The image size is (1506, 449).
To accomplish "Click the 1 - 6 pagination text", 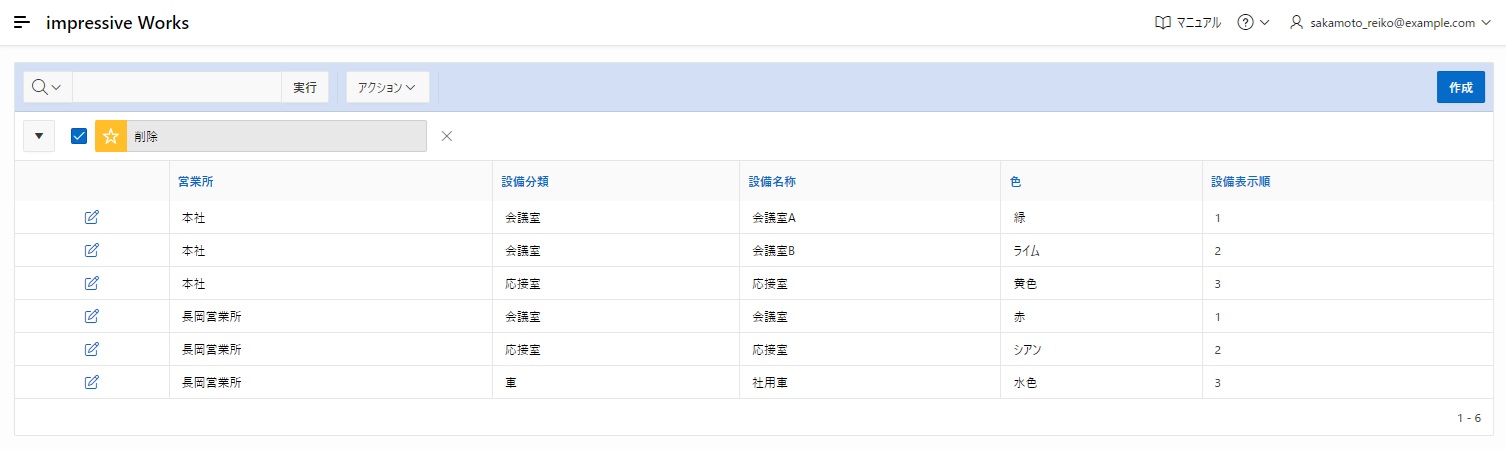I will point(1469,418).
